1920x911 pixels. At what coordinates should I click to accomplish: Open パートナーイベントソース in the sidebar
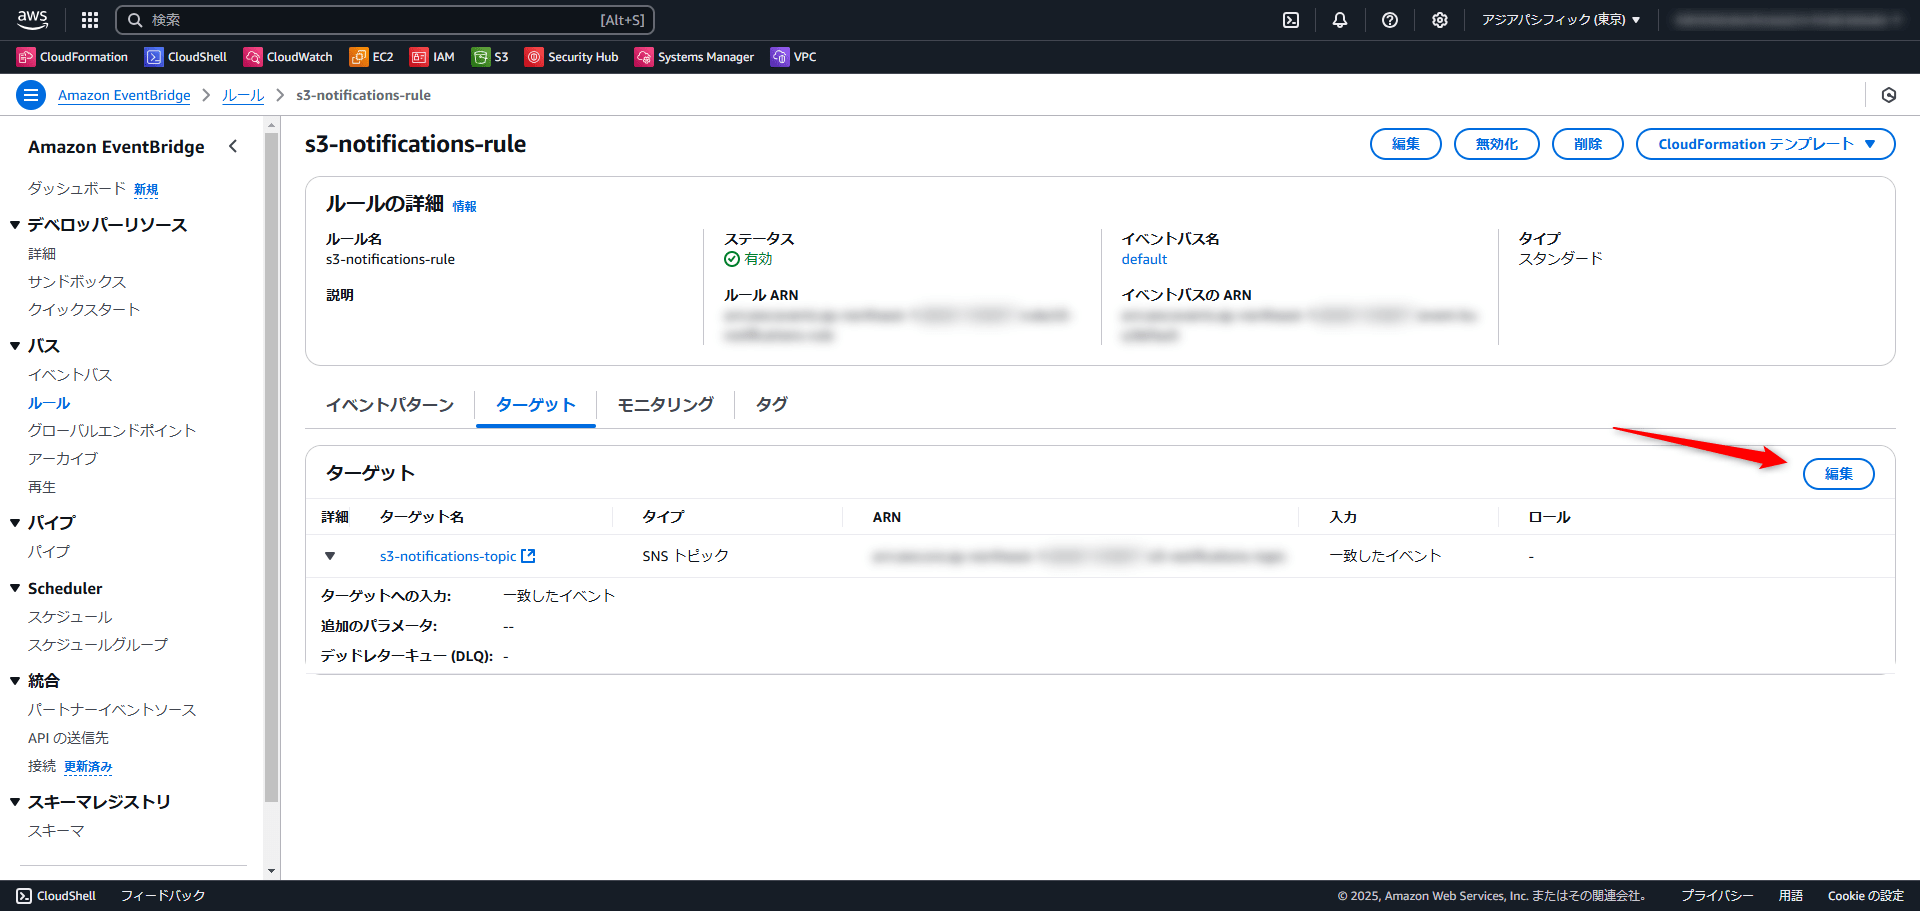pos(112,710)
